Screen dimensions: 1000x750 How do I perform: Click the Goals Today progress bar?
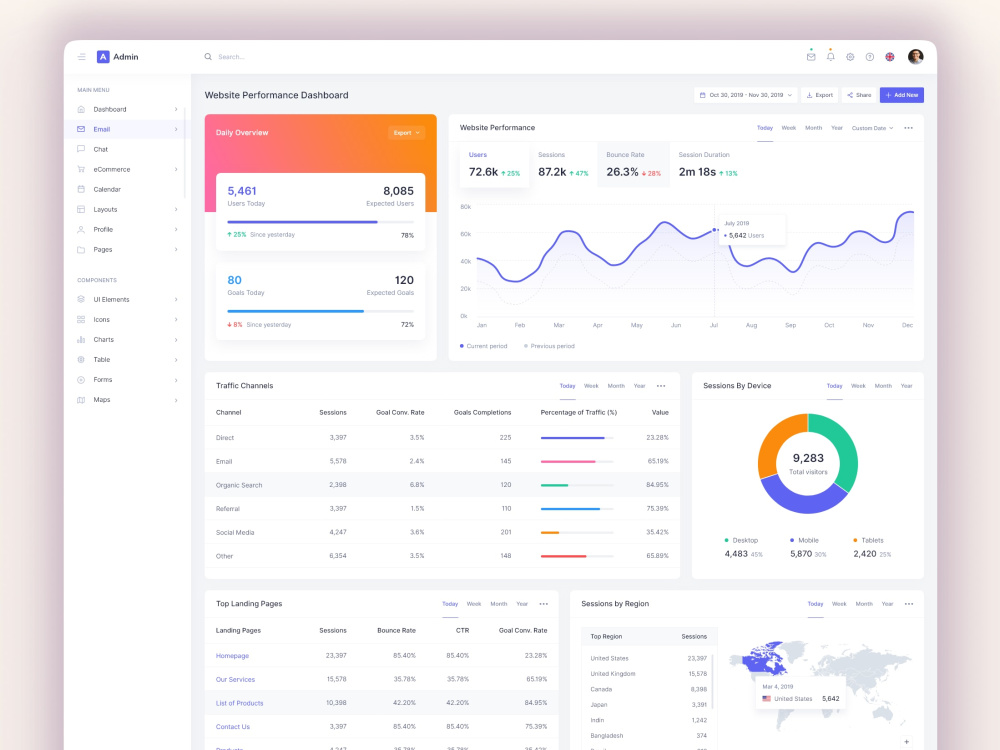pos(321,311)
